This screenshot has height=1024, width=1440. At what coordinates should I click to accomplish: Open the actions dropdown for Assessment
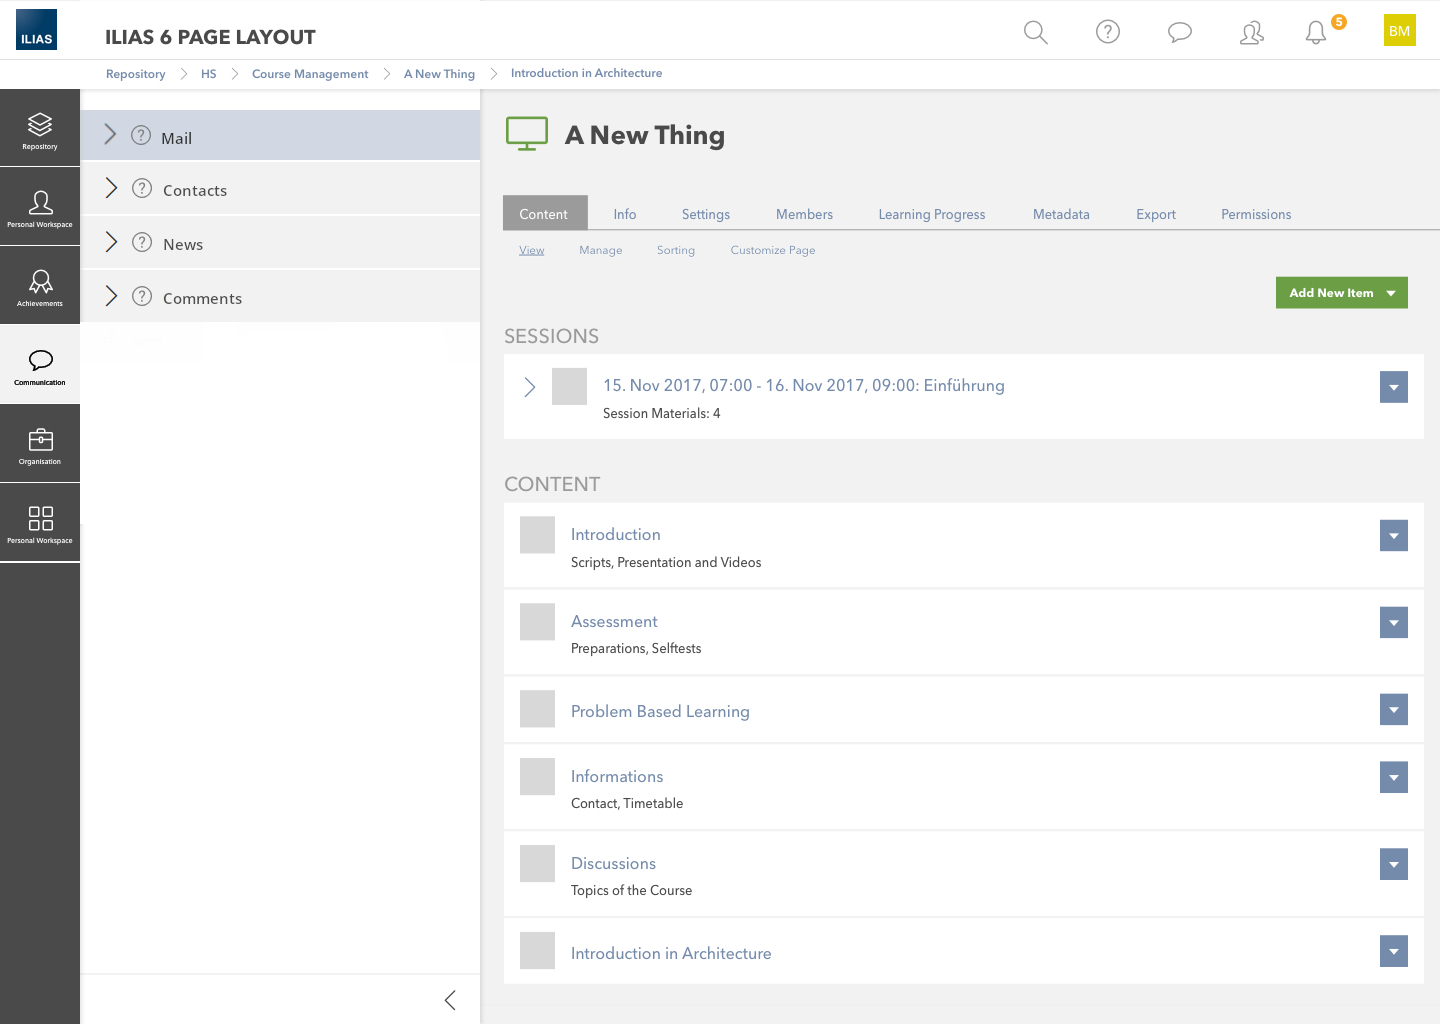tap(1393, 622)
